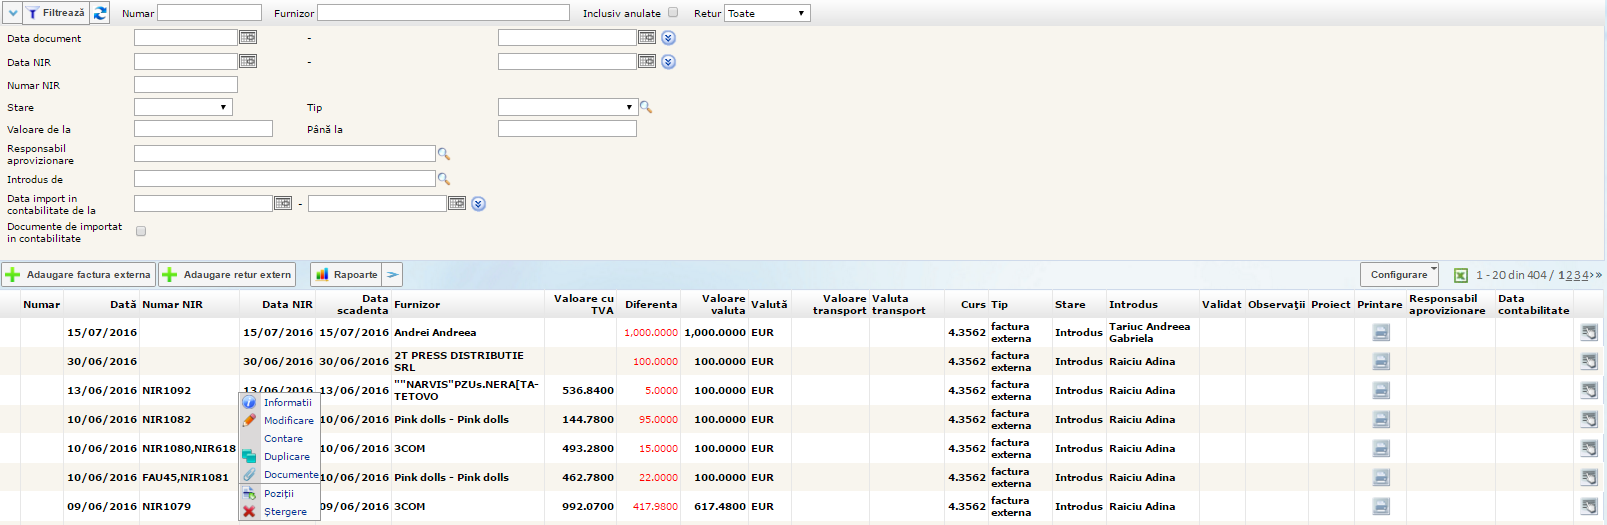1607x525 pixels.
Task: Expand the Stare dropdown
Action: 183,107
